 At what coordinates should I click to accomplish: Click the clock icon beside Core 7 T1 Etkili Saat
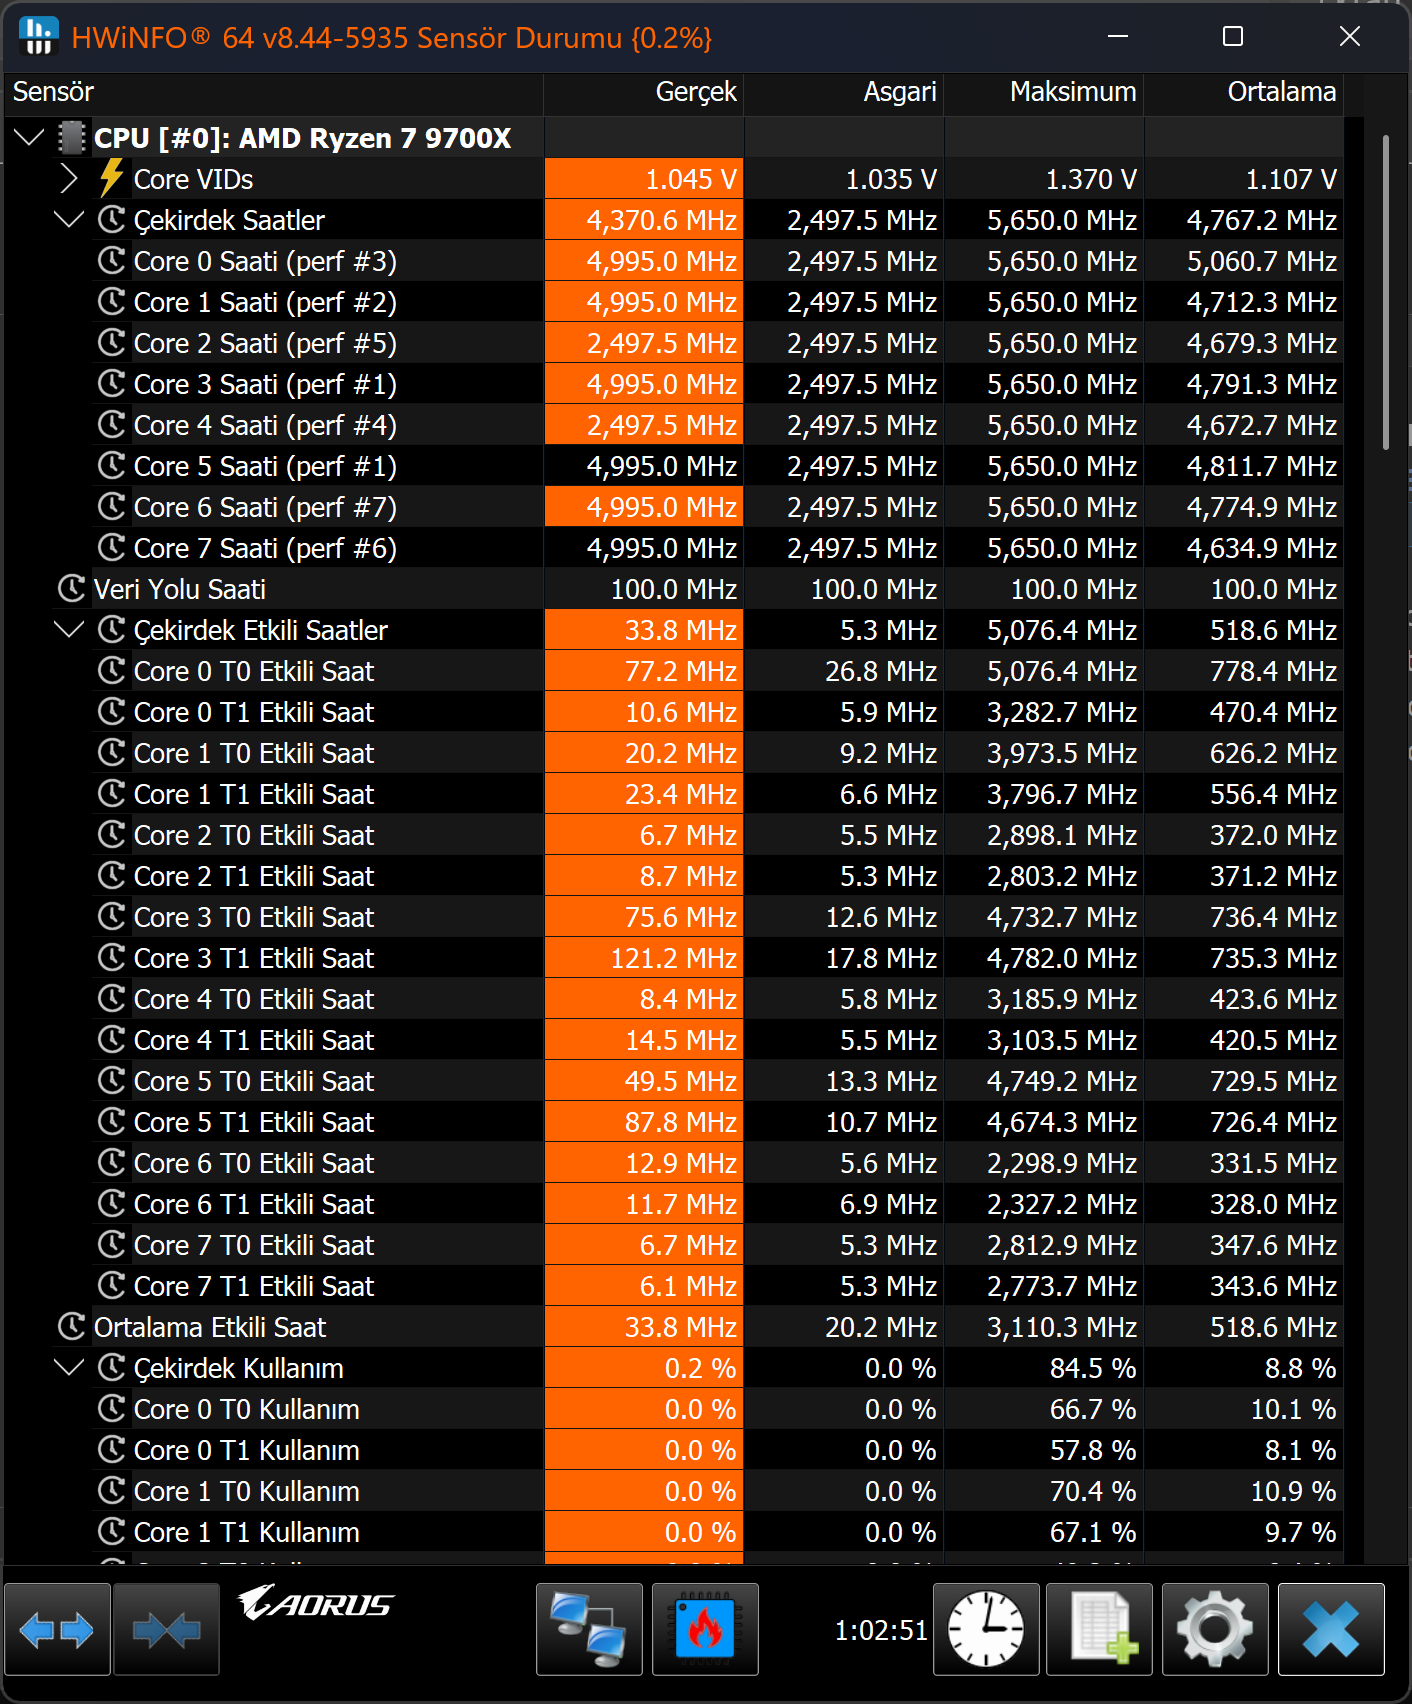click(x=111, y=1286)
